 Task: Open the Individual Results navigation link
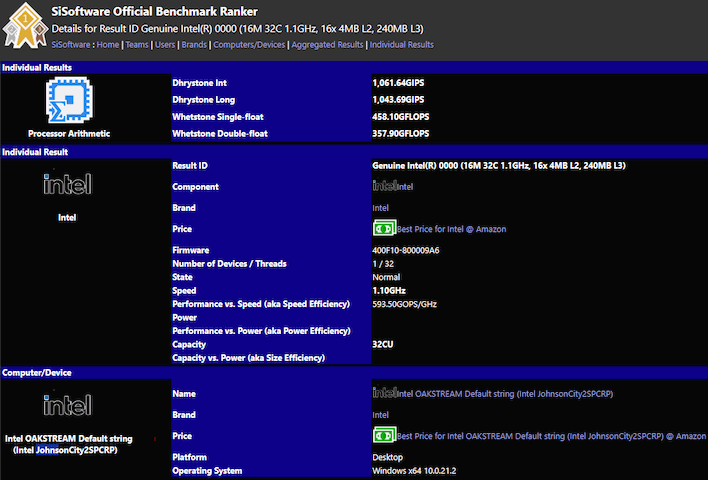[401, 45]
